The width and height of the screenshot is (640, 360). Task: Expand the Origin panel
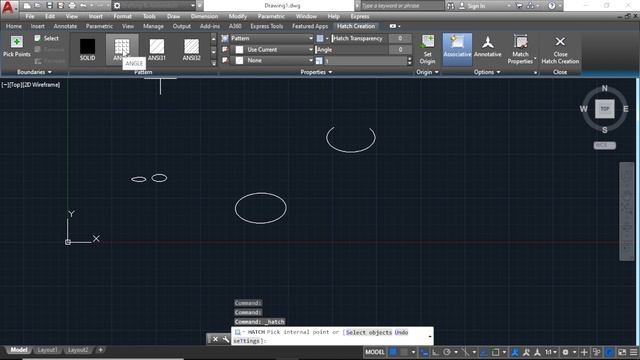point(427,72)
